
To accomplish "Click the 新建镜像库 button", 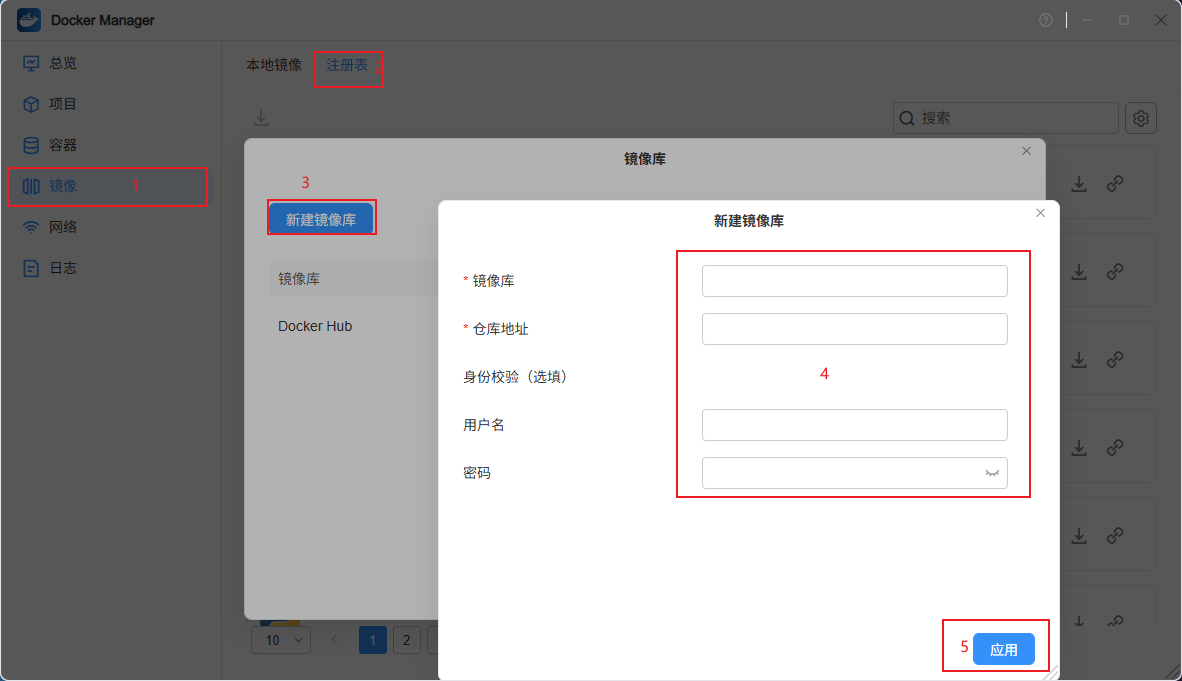I will click(x=321, y=219).
